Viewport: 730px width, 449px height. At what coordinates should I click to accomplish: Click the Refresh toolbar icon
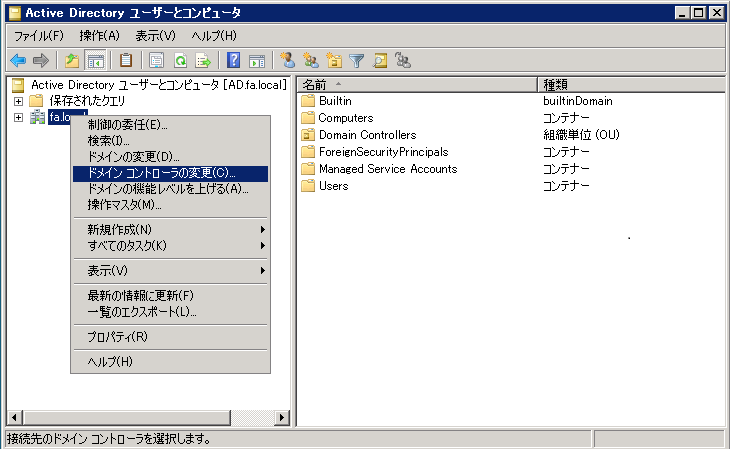[x=180, y=60]
